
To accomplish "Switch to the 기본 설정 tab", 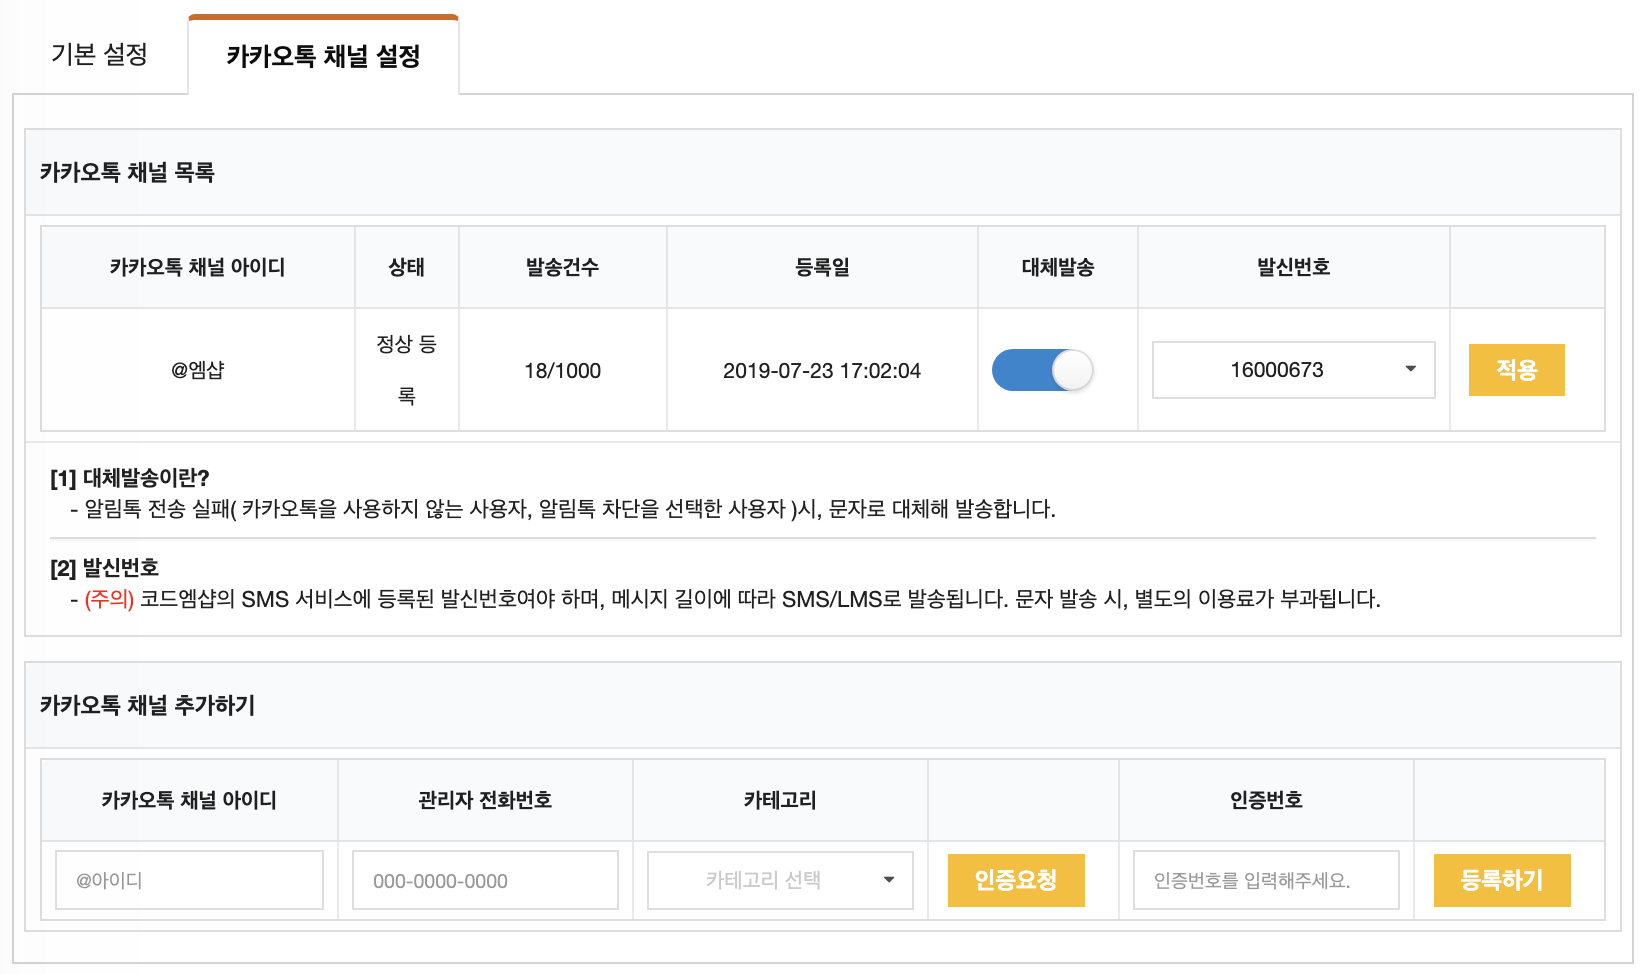I will click(x=99, y=54).
